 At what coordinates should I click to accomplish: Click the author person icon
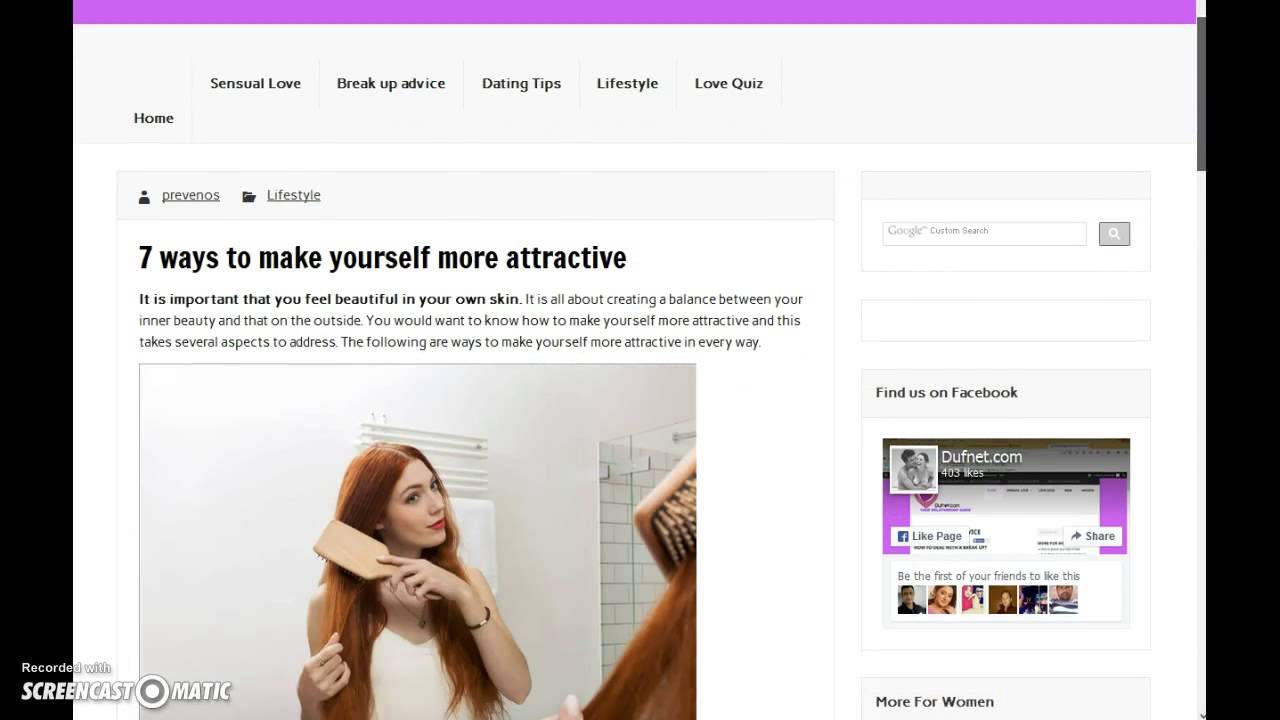pos(145,196)
